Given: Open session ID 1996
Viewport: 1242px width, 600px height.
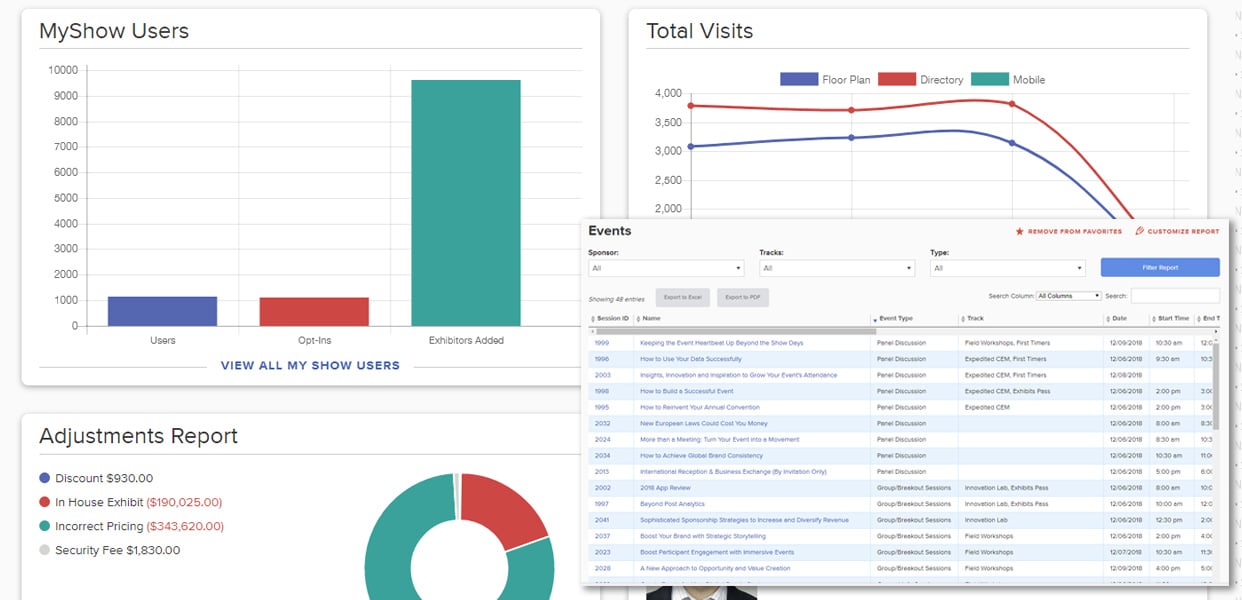Looking at the screenshot, I should click(x=602, y=359).
